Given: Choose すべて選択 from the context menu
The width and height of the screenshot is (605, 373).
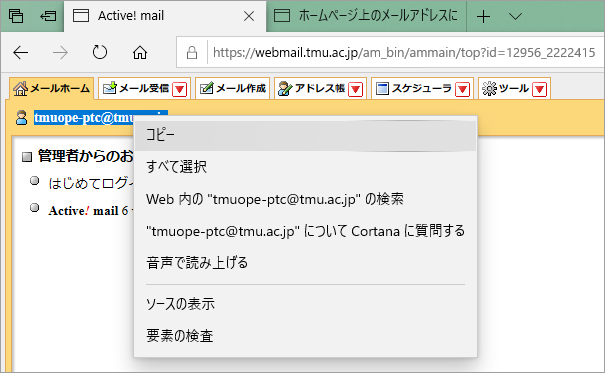Looking at the screenshot, I should tap(306, 167).
